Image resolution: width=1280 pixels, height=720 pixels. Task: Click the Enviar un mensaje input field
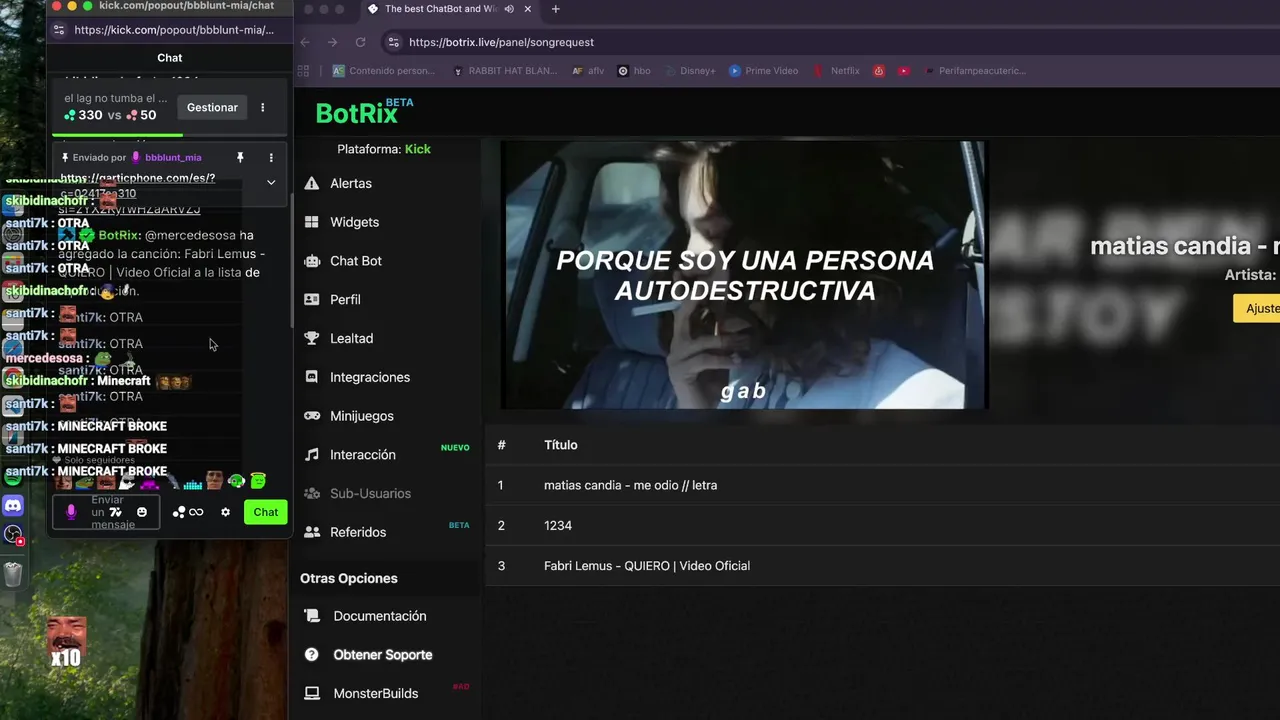coord(106,512)
